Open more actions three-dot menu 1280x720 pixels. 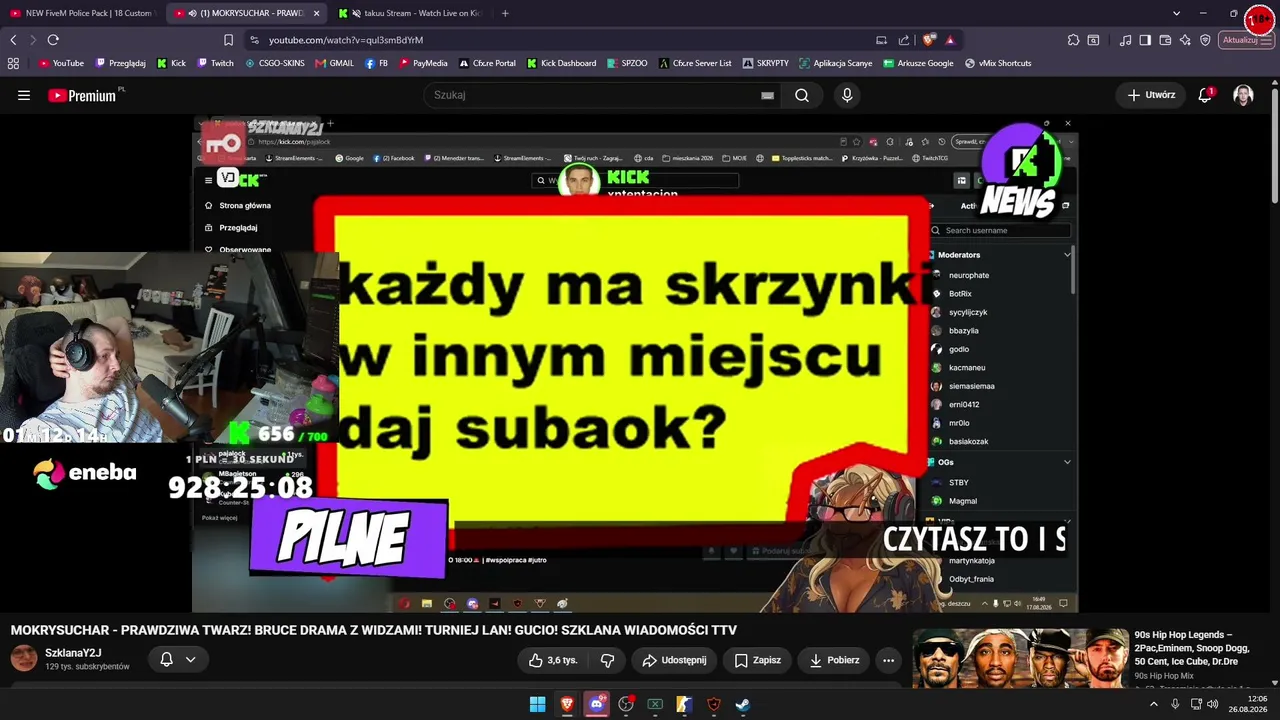coord(888,660)
